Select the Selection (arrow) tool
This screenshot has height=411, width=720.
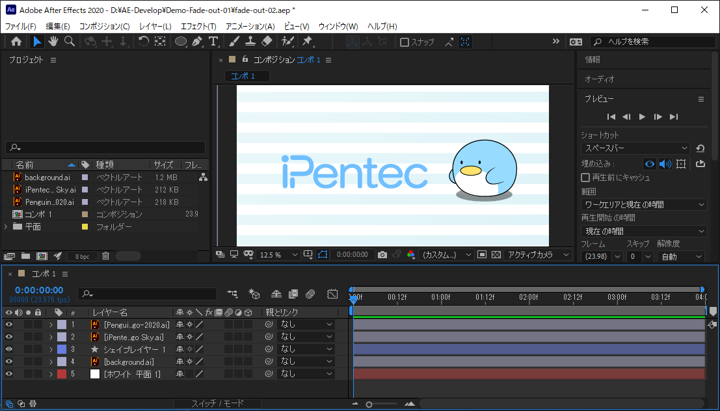[x=37, y=42]
